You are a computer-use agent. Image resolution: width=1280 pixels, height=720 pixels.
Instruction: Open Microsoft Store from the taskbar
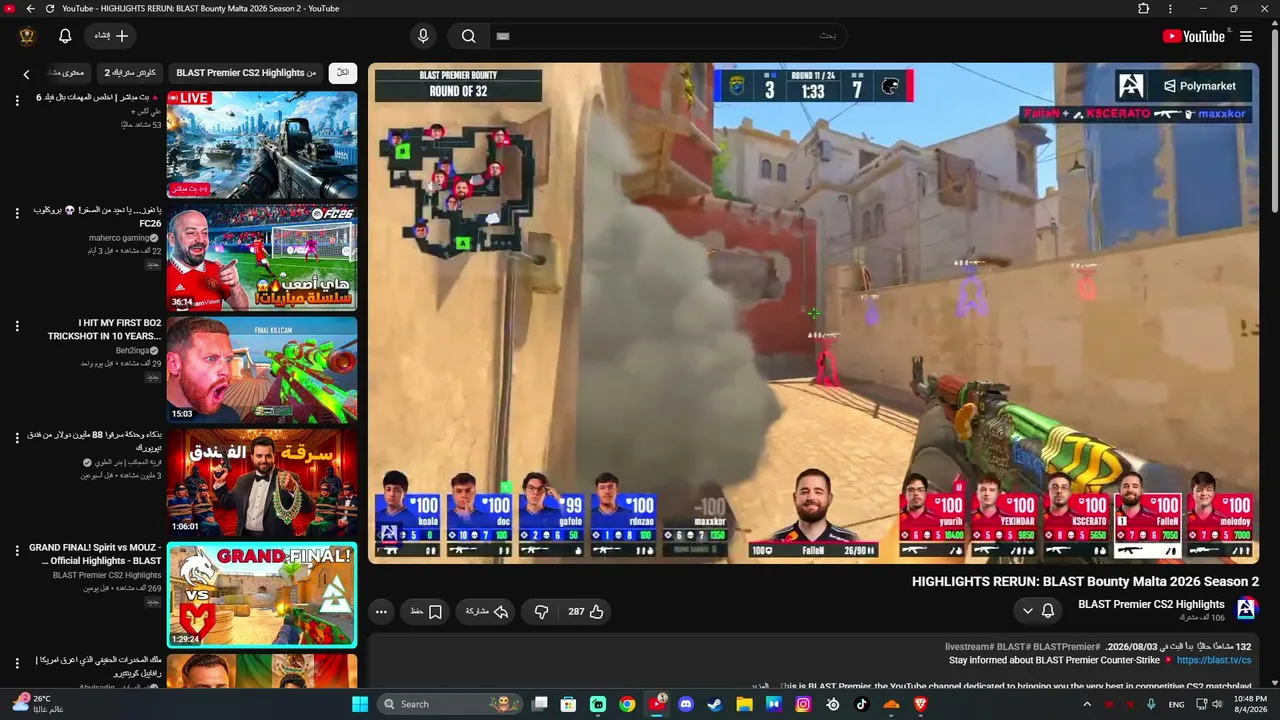tap(568, 704)
